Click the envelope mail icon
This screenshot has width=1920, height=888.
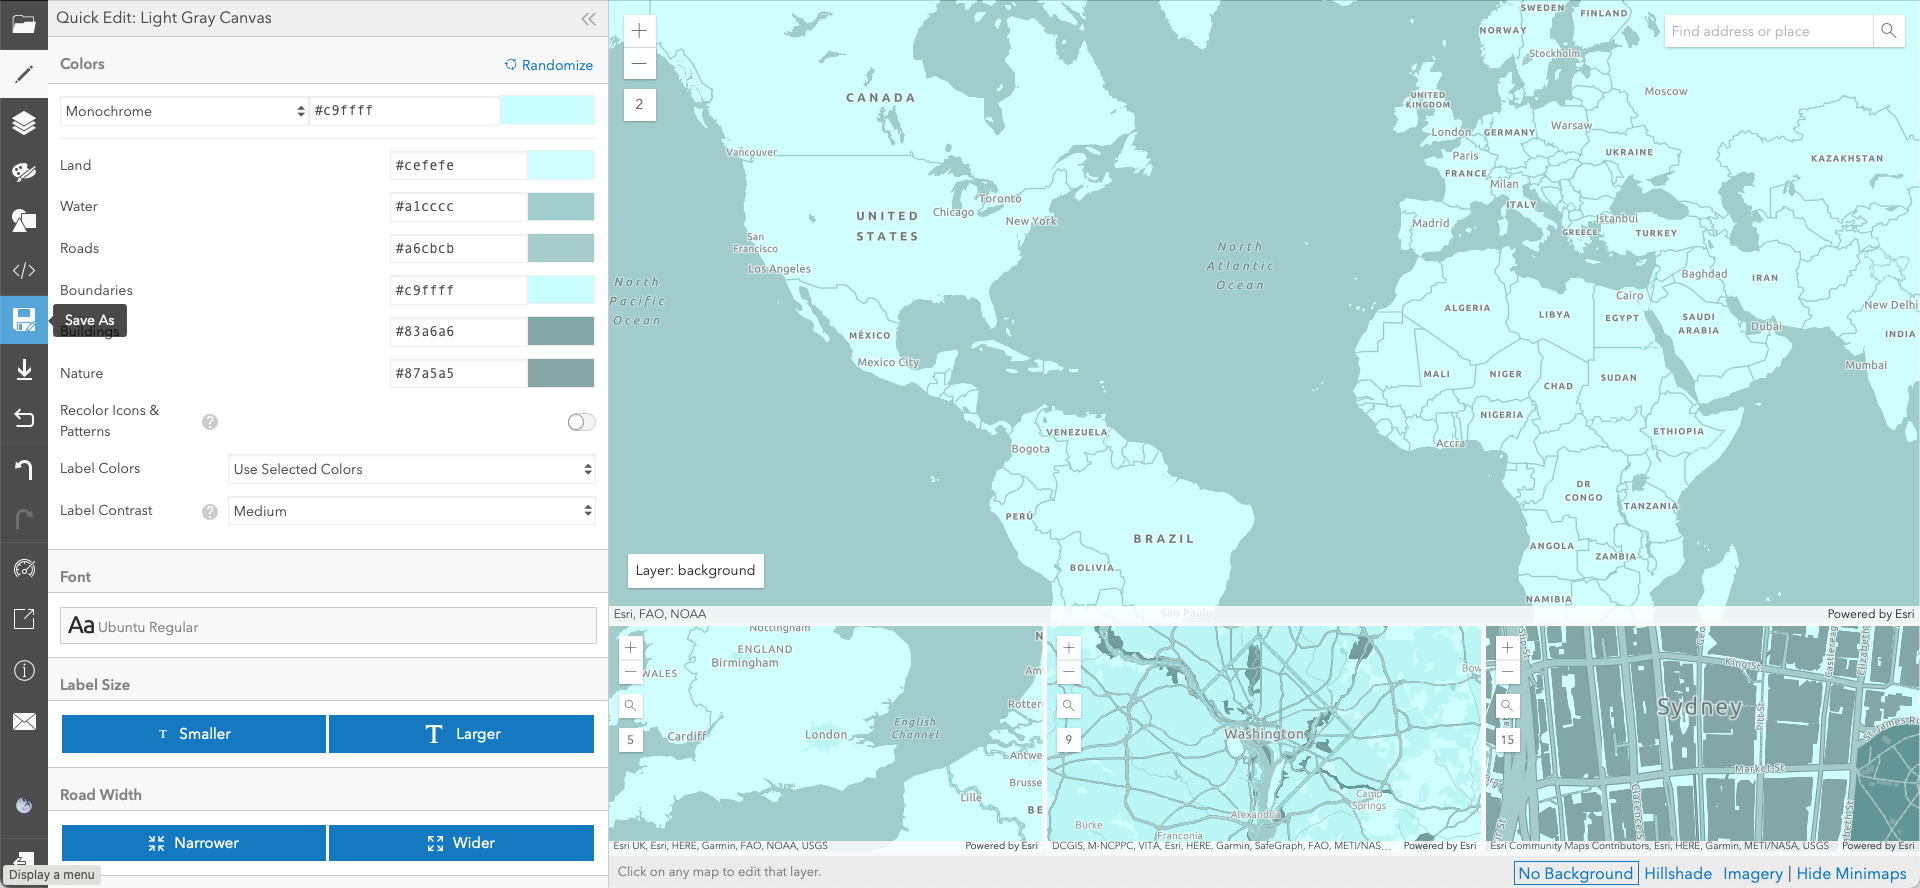point(24,721)
